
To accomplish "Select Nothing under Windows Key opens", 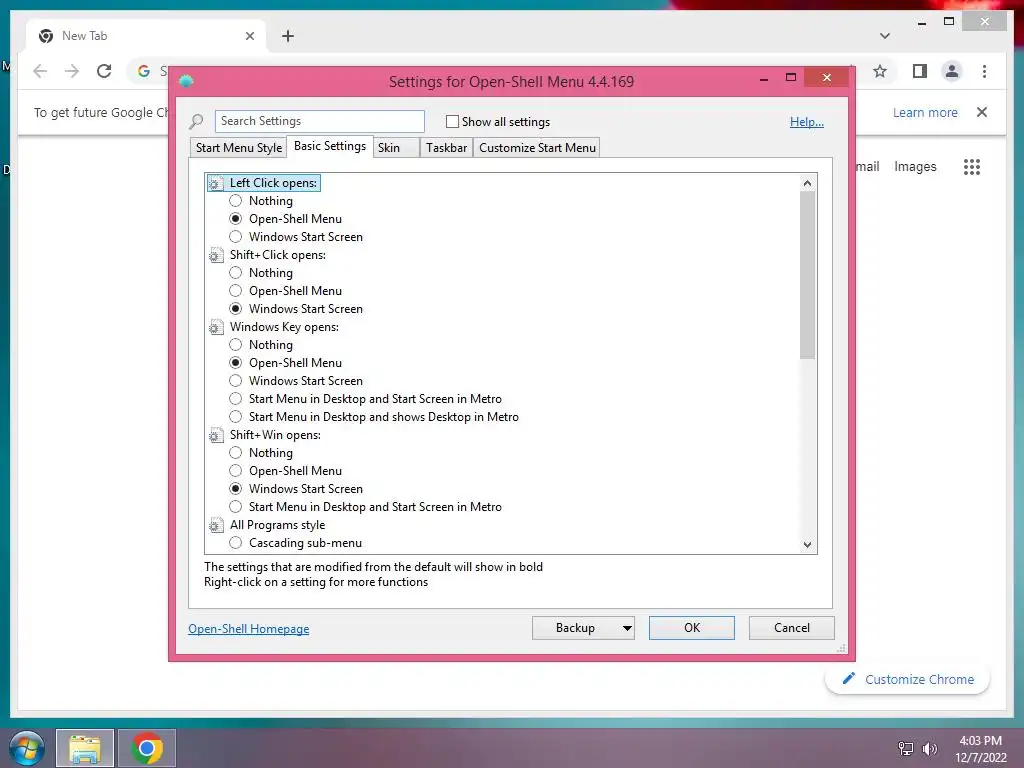I will point(236,345).
